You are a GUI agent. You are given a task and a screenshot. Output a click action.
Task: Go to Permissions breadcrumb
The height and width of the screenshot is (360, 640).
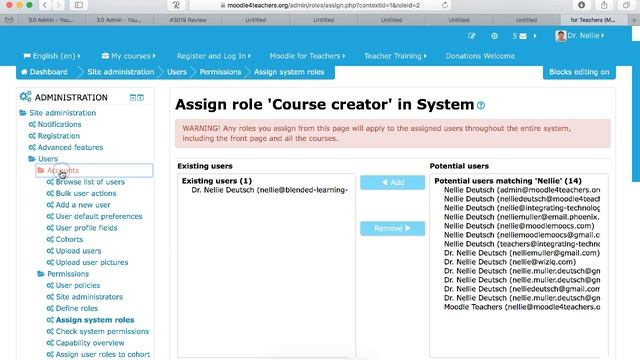[220, 72]
